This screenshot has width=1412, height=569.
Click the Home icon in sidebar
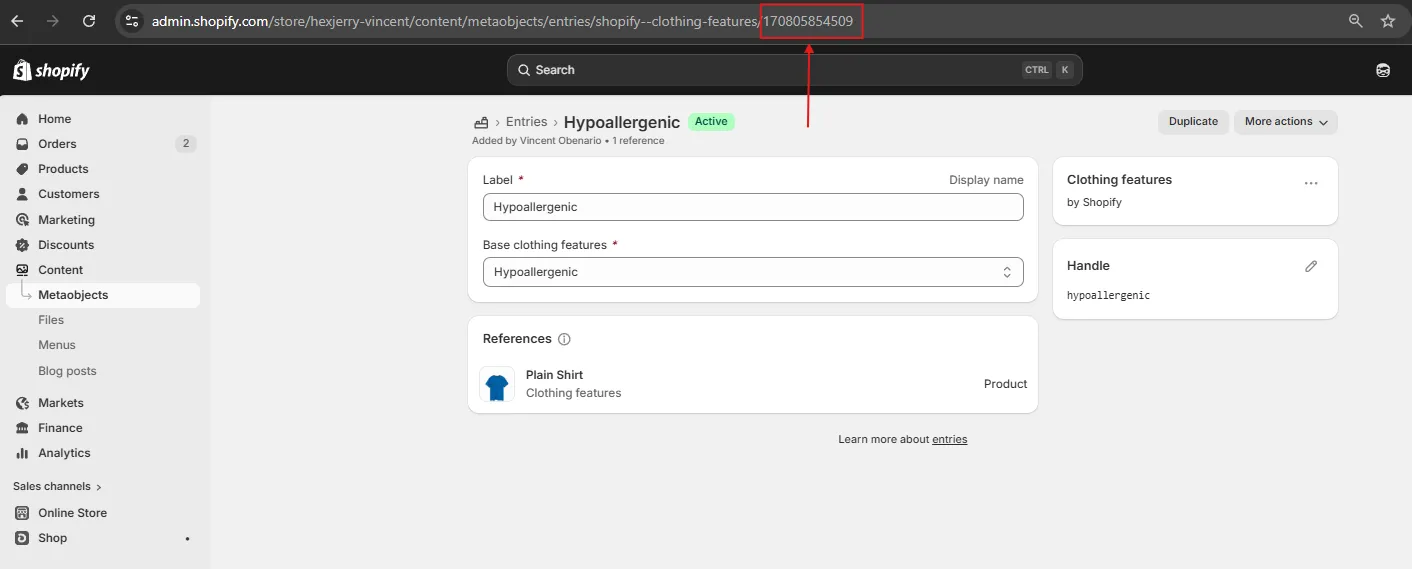click(22, 119)
